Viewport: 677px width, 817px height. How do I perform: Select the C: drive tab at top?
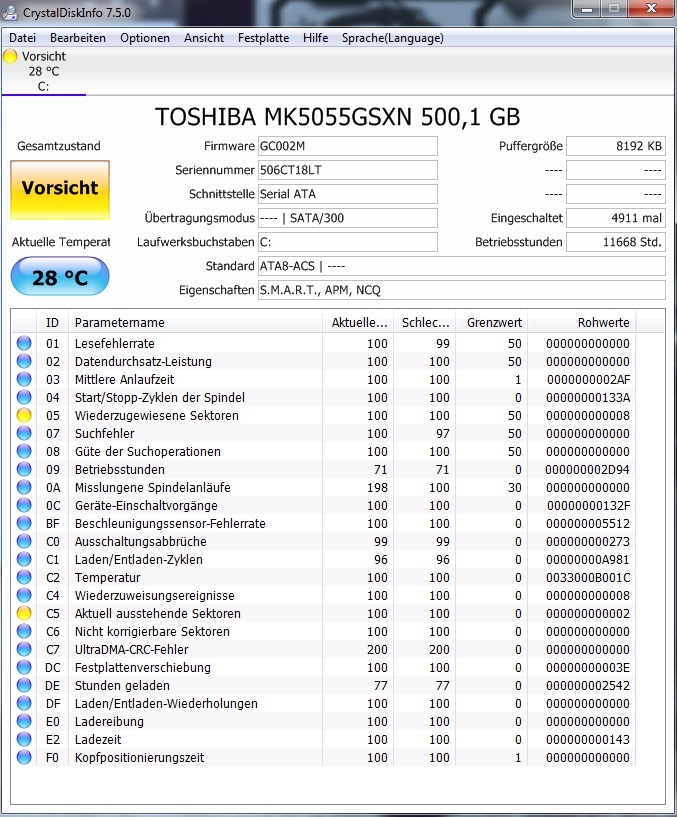click(x=44, y=71)
